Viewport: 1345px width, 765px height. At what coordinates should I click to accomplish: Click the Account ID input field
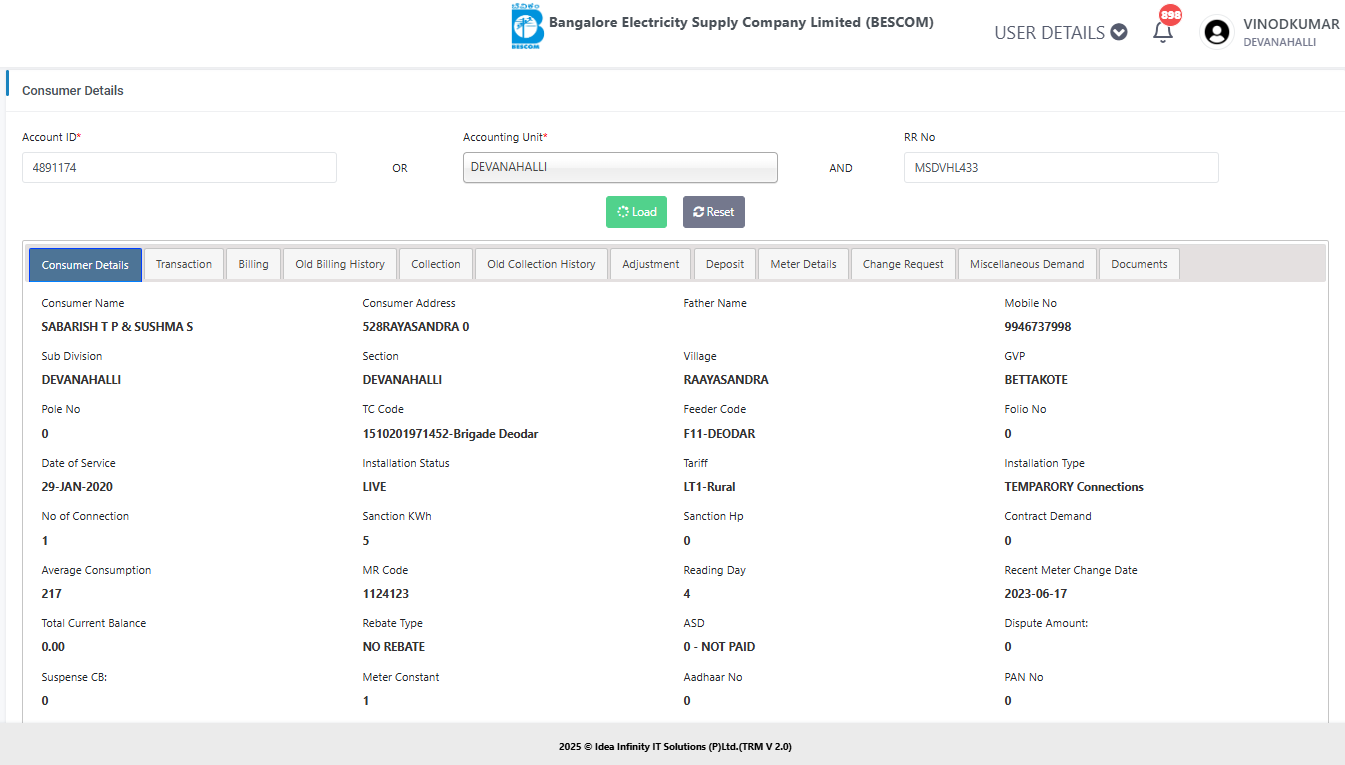[x=179, y=168]
